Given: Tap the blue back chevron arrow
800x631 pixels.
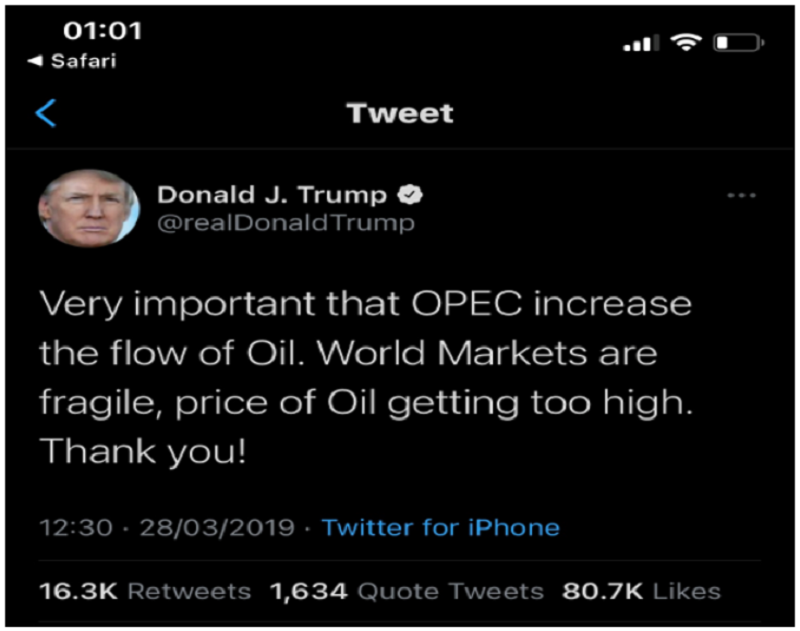Looking at the screenshot, I should [x=46, y=113].
